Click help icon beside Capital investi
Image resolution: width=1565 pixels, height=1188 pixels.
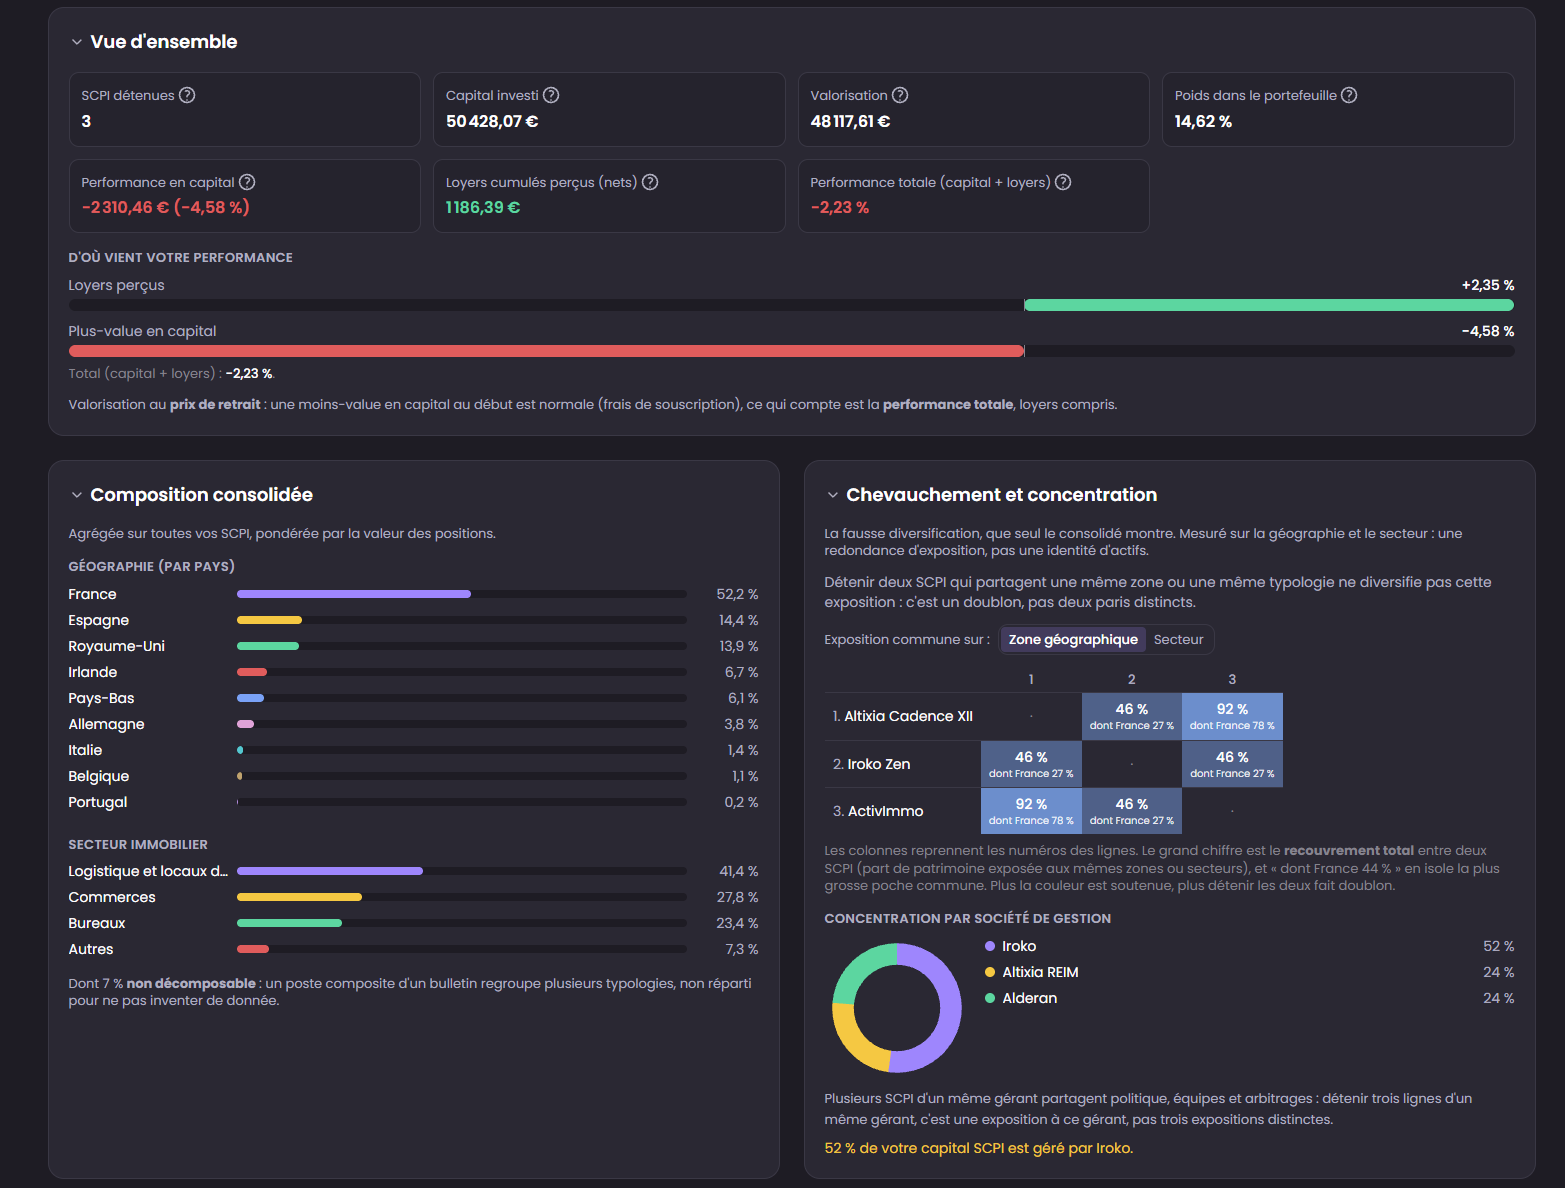tap(551, 95)
